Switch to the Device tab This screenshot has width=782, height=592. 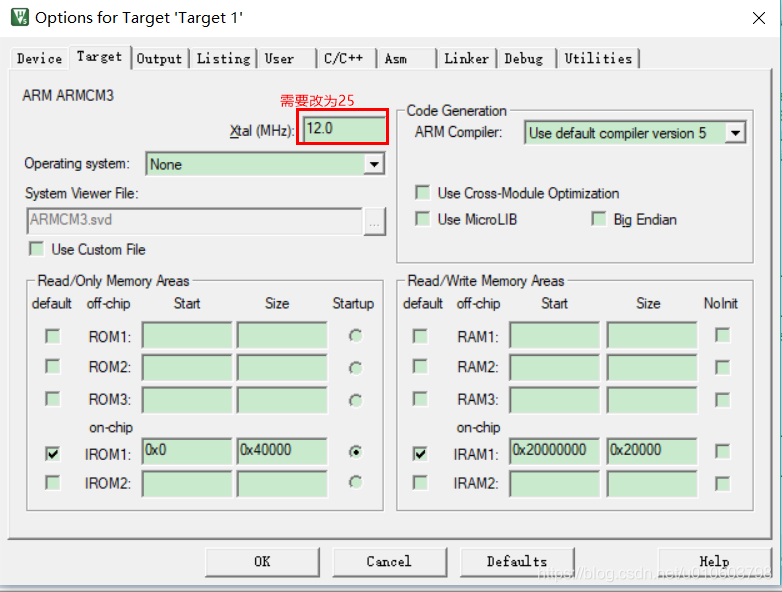[x=39, y=58]
